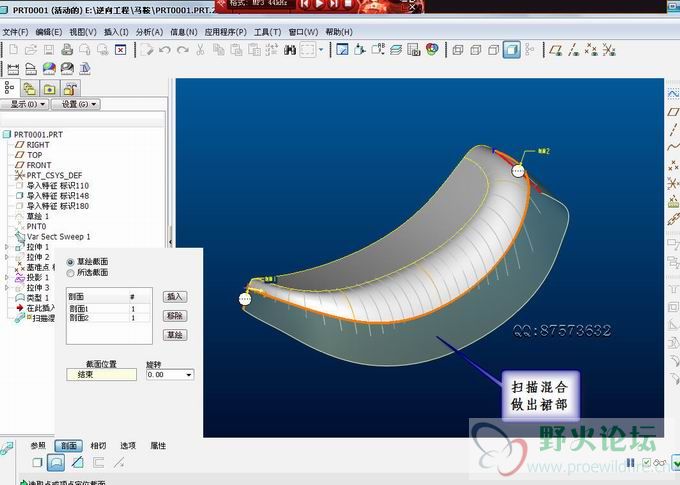Open the selection filter dropdown arrow
This screenshot has width=680, height=485.
coord(321,50)
